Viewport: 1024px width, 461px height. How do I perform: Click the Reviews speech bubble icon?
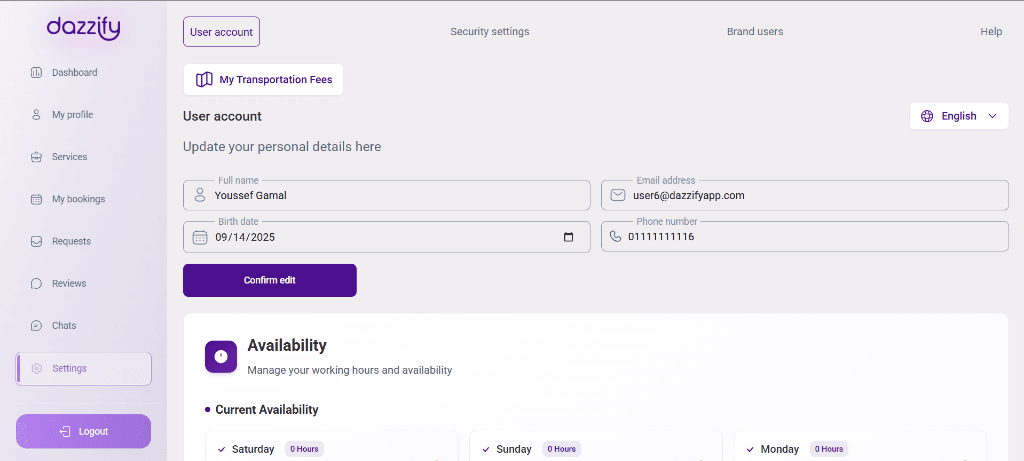[x=37, y=283]
